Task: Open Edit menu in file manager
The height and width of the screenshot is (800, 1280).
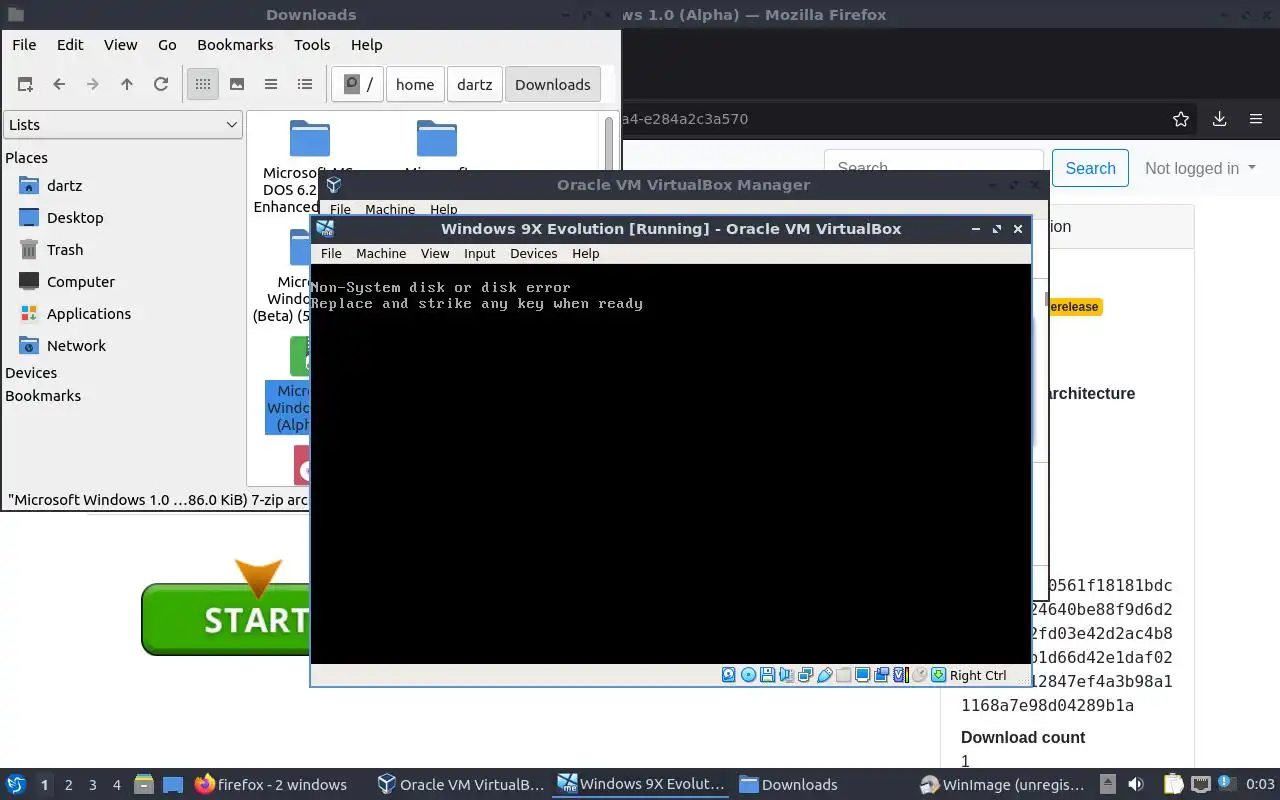Action: coord(70,45)
